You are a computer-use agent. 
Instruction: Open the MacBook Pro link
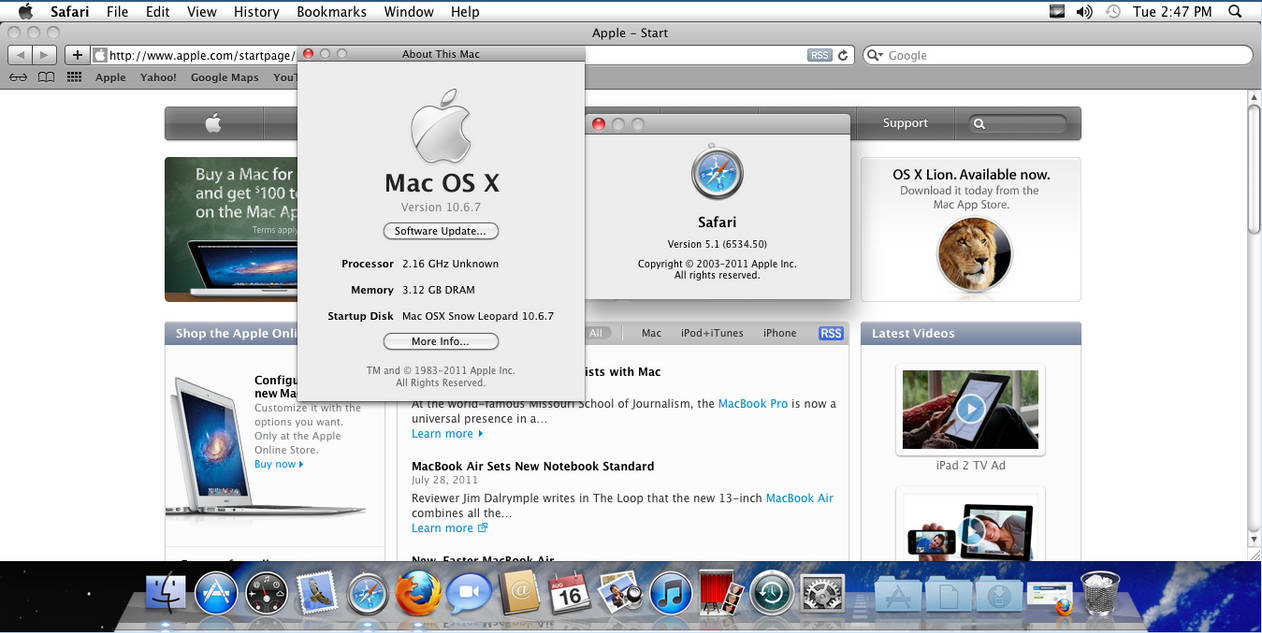[x=752, y=403]
